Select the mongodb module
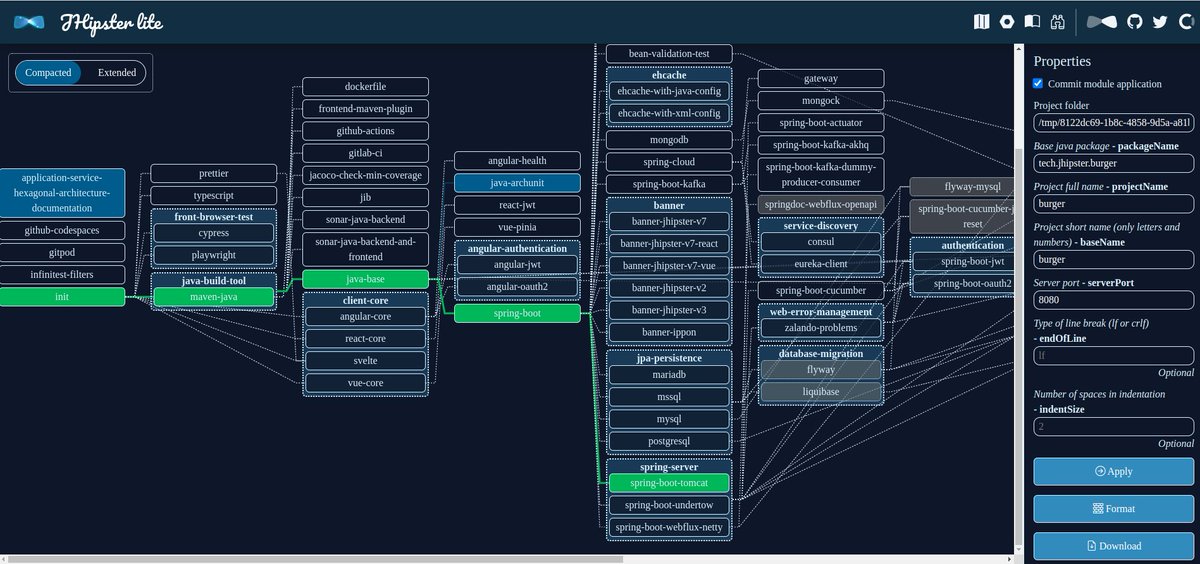The width and height of the screenshot is (1200, 564). tap(669, 140)
